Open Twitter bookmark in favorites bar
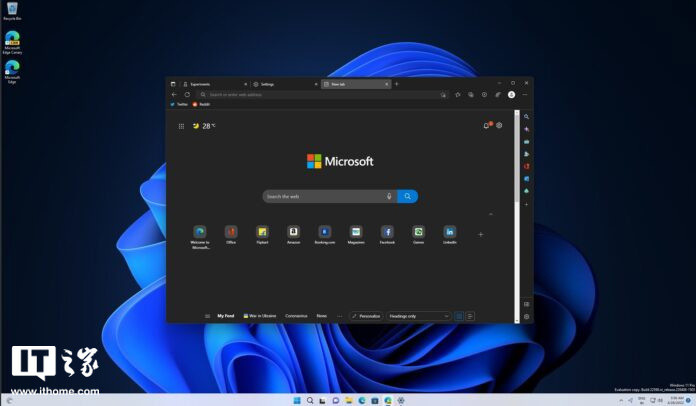696x406 pixels. point(179,104)
